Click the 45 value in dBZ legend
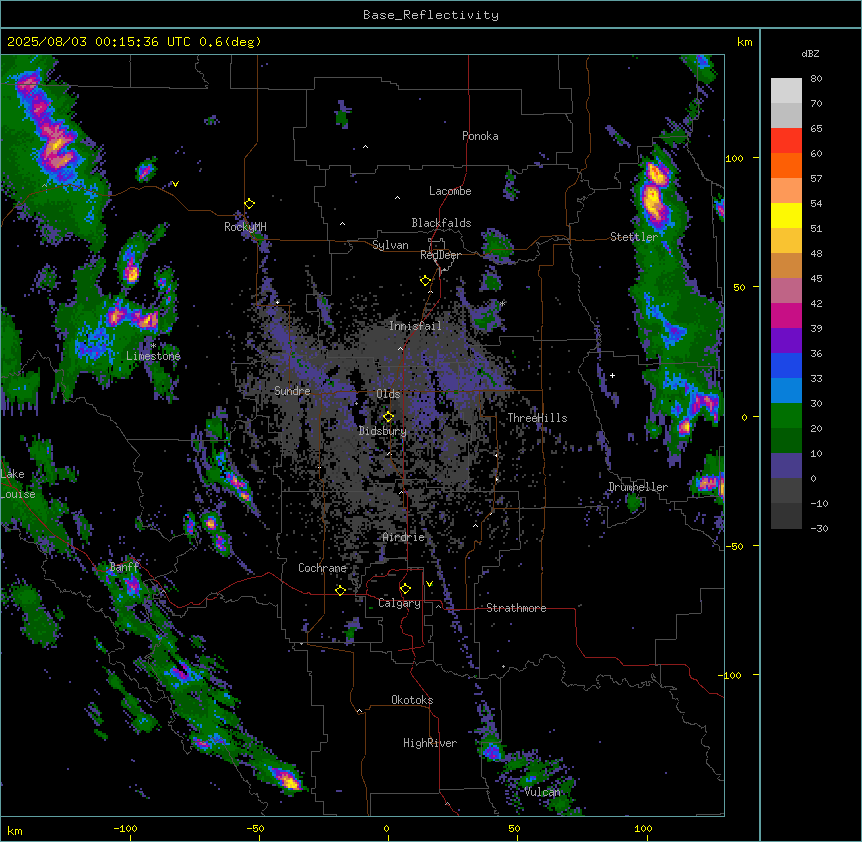Viewport: 862px width, 842px height. click(x=816, y=279)
